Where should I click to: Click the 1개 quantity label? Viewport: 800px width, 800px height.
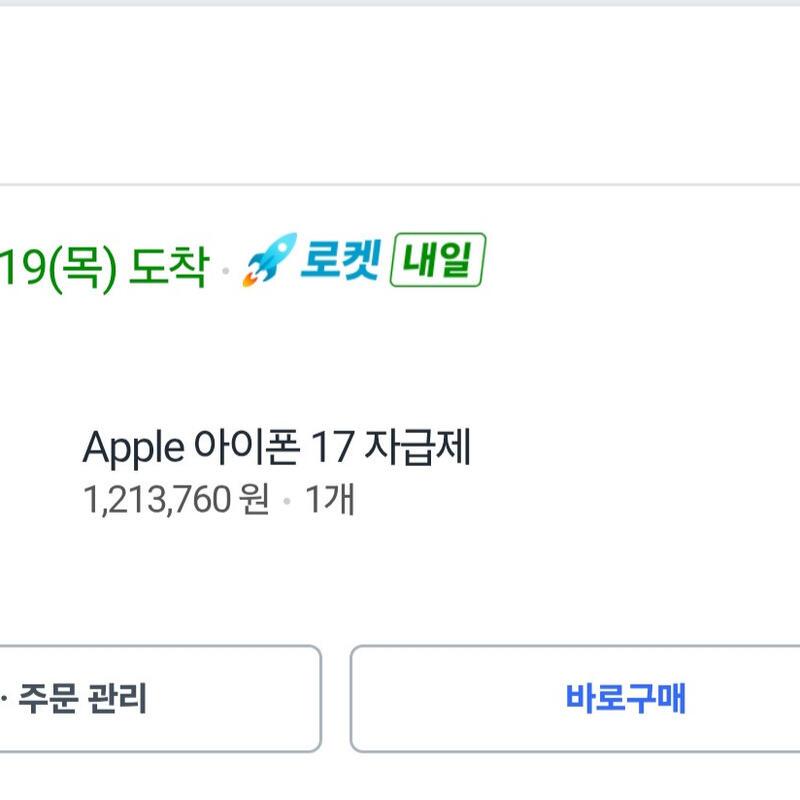[x=330, y=499]
